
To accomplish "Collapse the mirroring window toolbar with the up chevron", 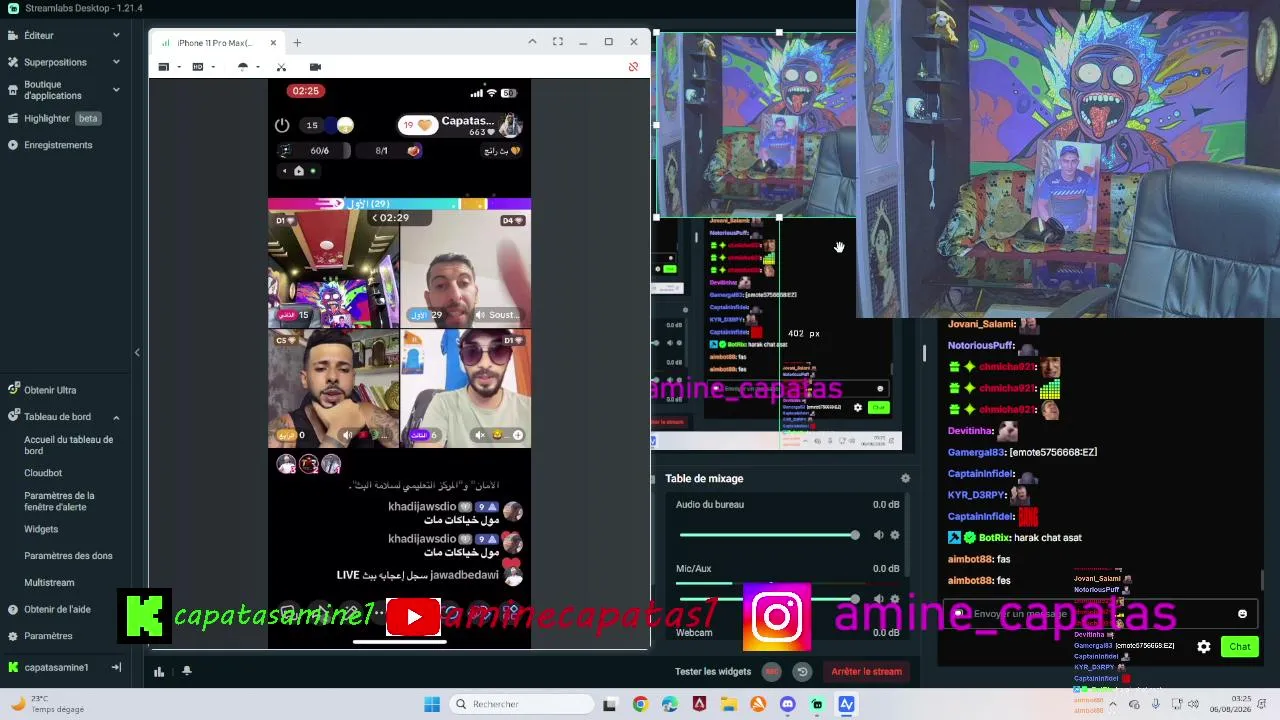I will click(532, 41).
